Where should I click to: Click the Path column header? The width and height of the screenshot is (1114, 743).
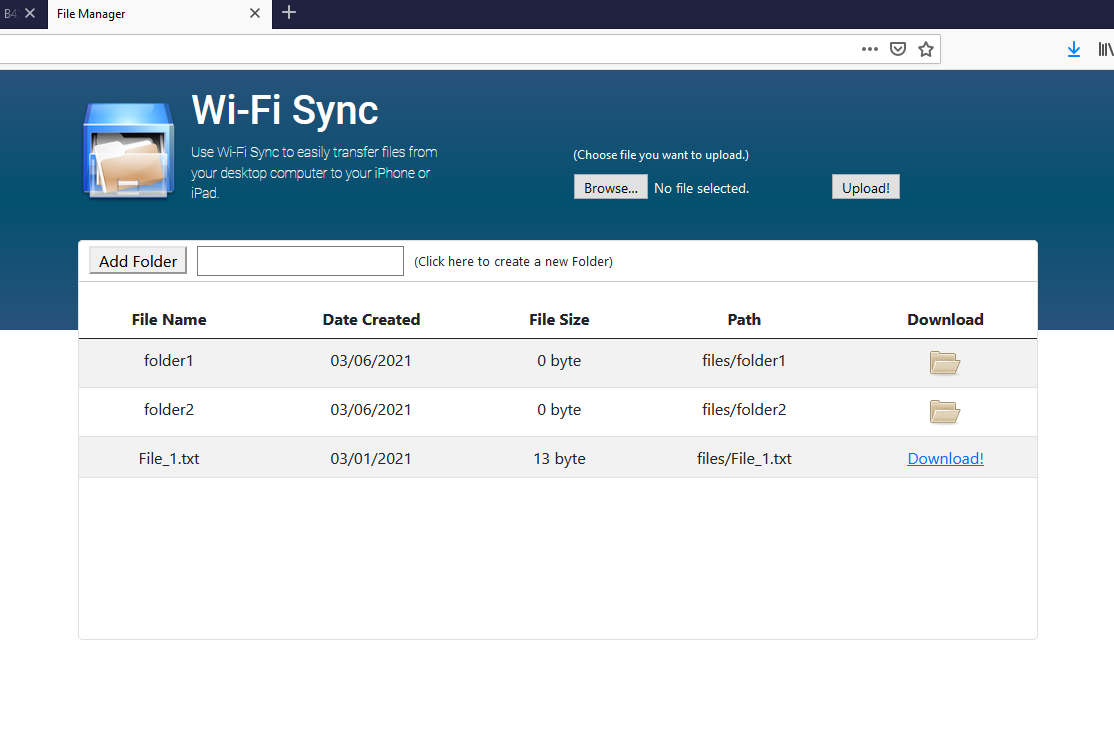tap(744, 320)
